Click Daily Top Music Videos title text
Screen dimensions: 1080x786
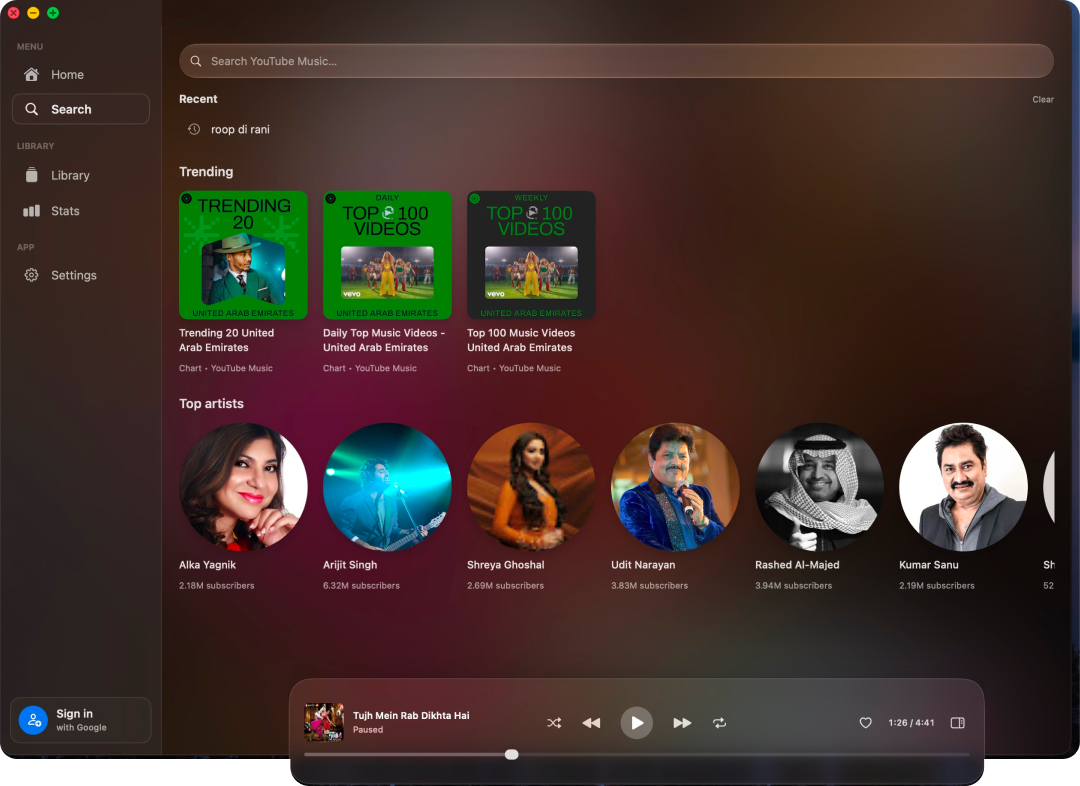point(384,340)
